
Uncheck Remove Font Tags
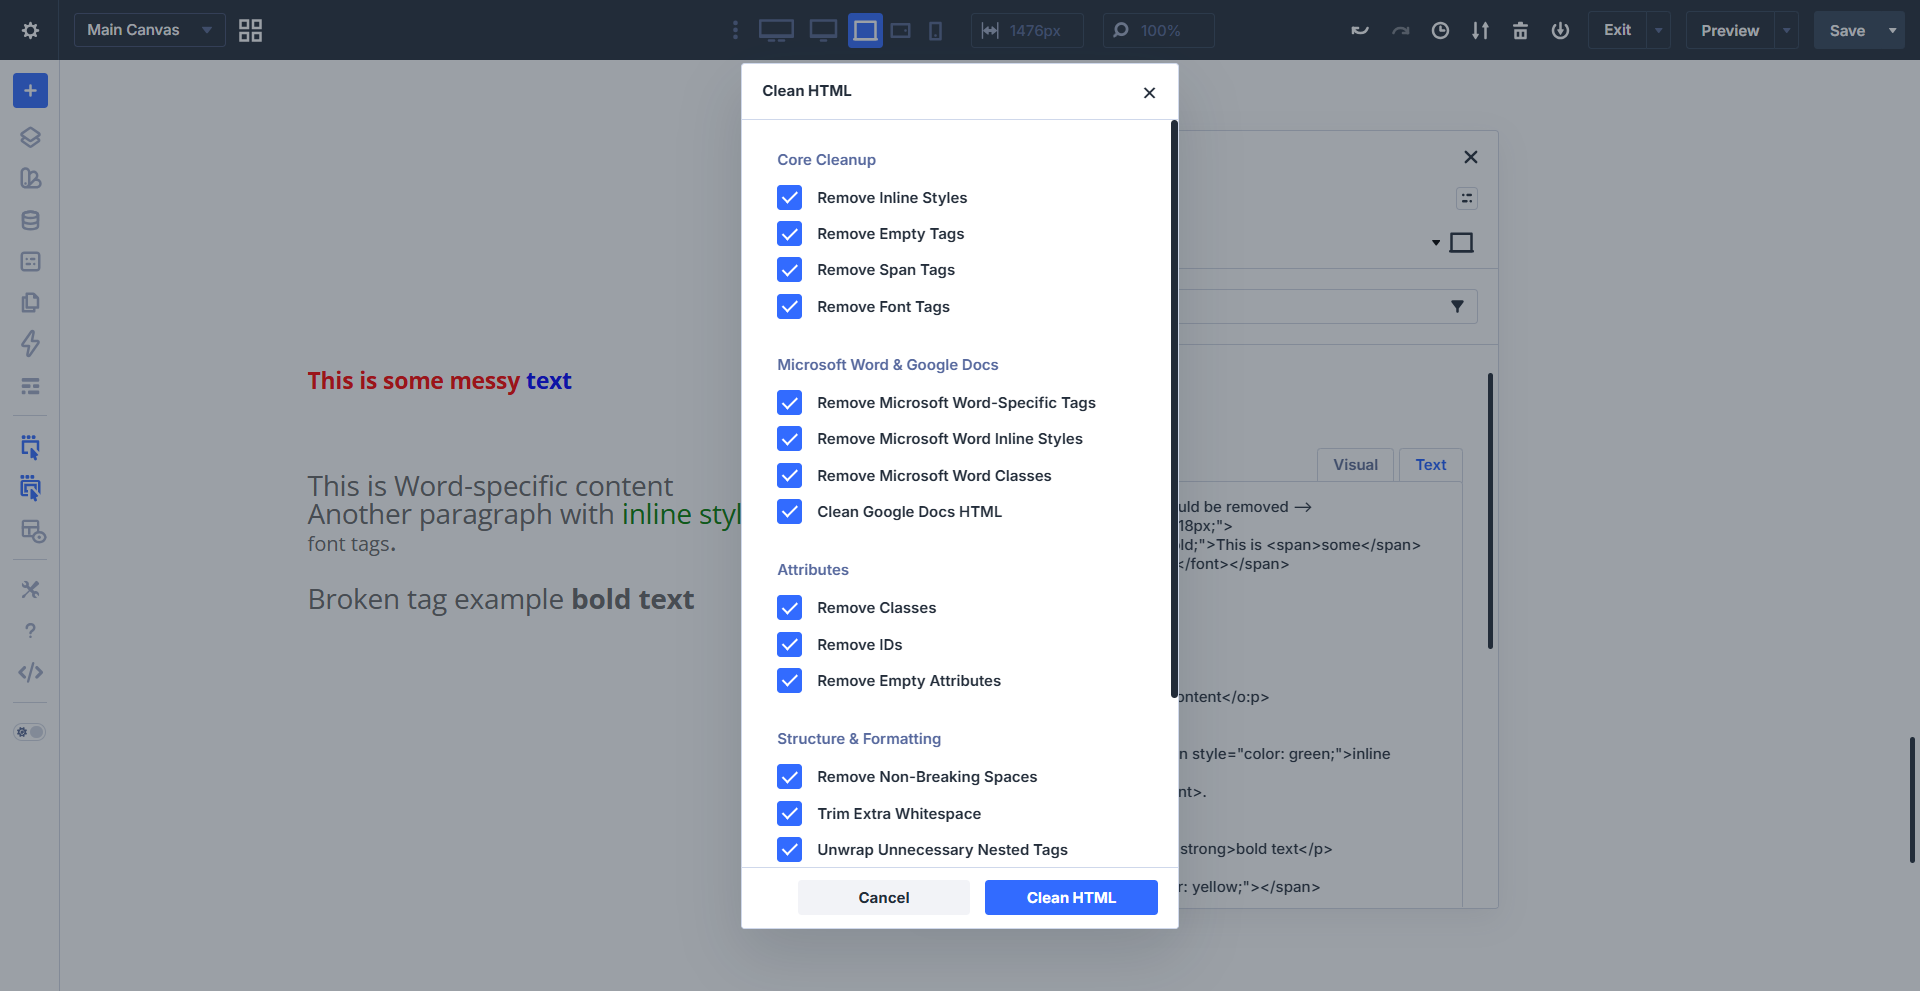[x=790, y=307]
